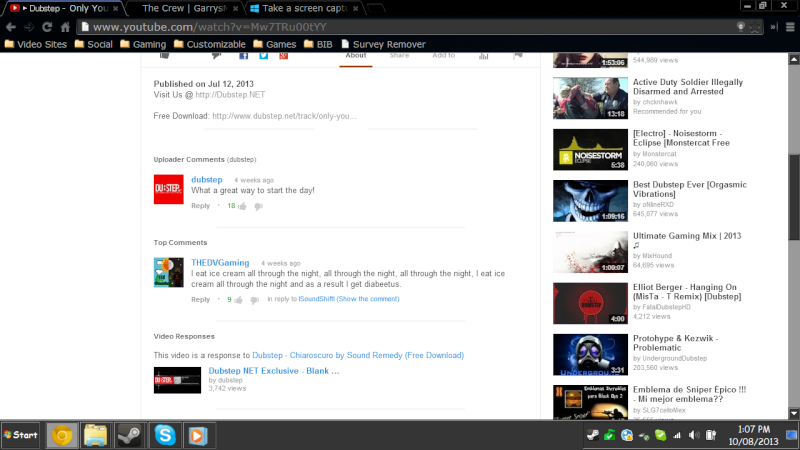Open Skype from the taskbar
The image size is (800, 450).
coord(165,436)
